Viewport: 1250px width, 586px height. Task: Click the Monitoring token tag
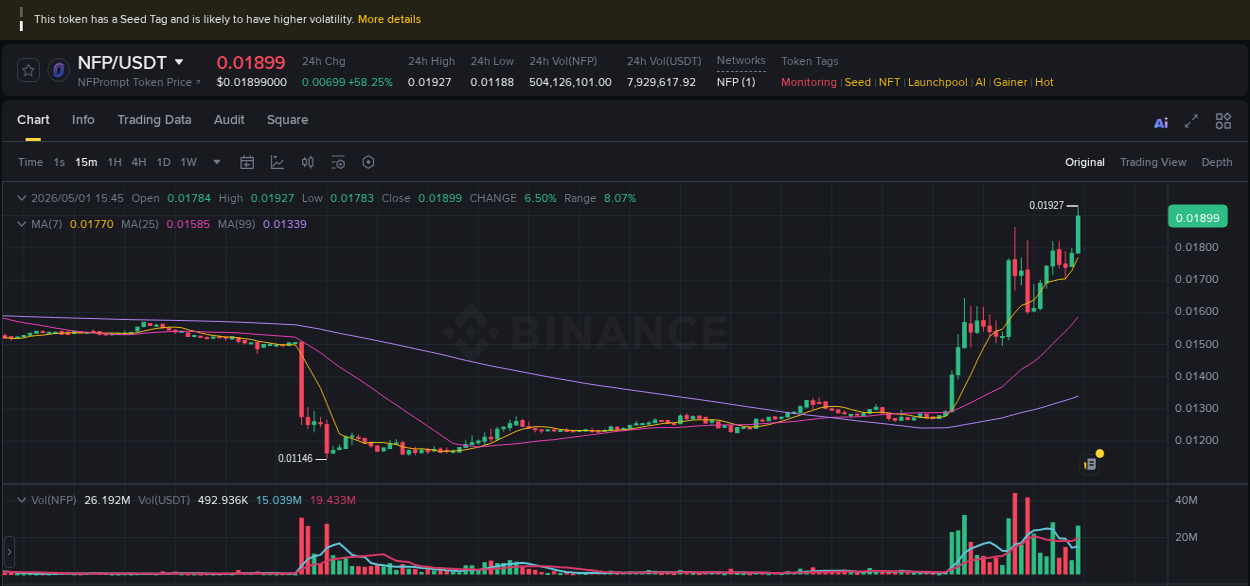pos(809,82)
